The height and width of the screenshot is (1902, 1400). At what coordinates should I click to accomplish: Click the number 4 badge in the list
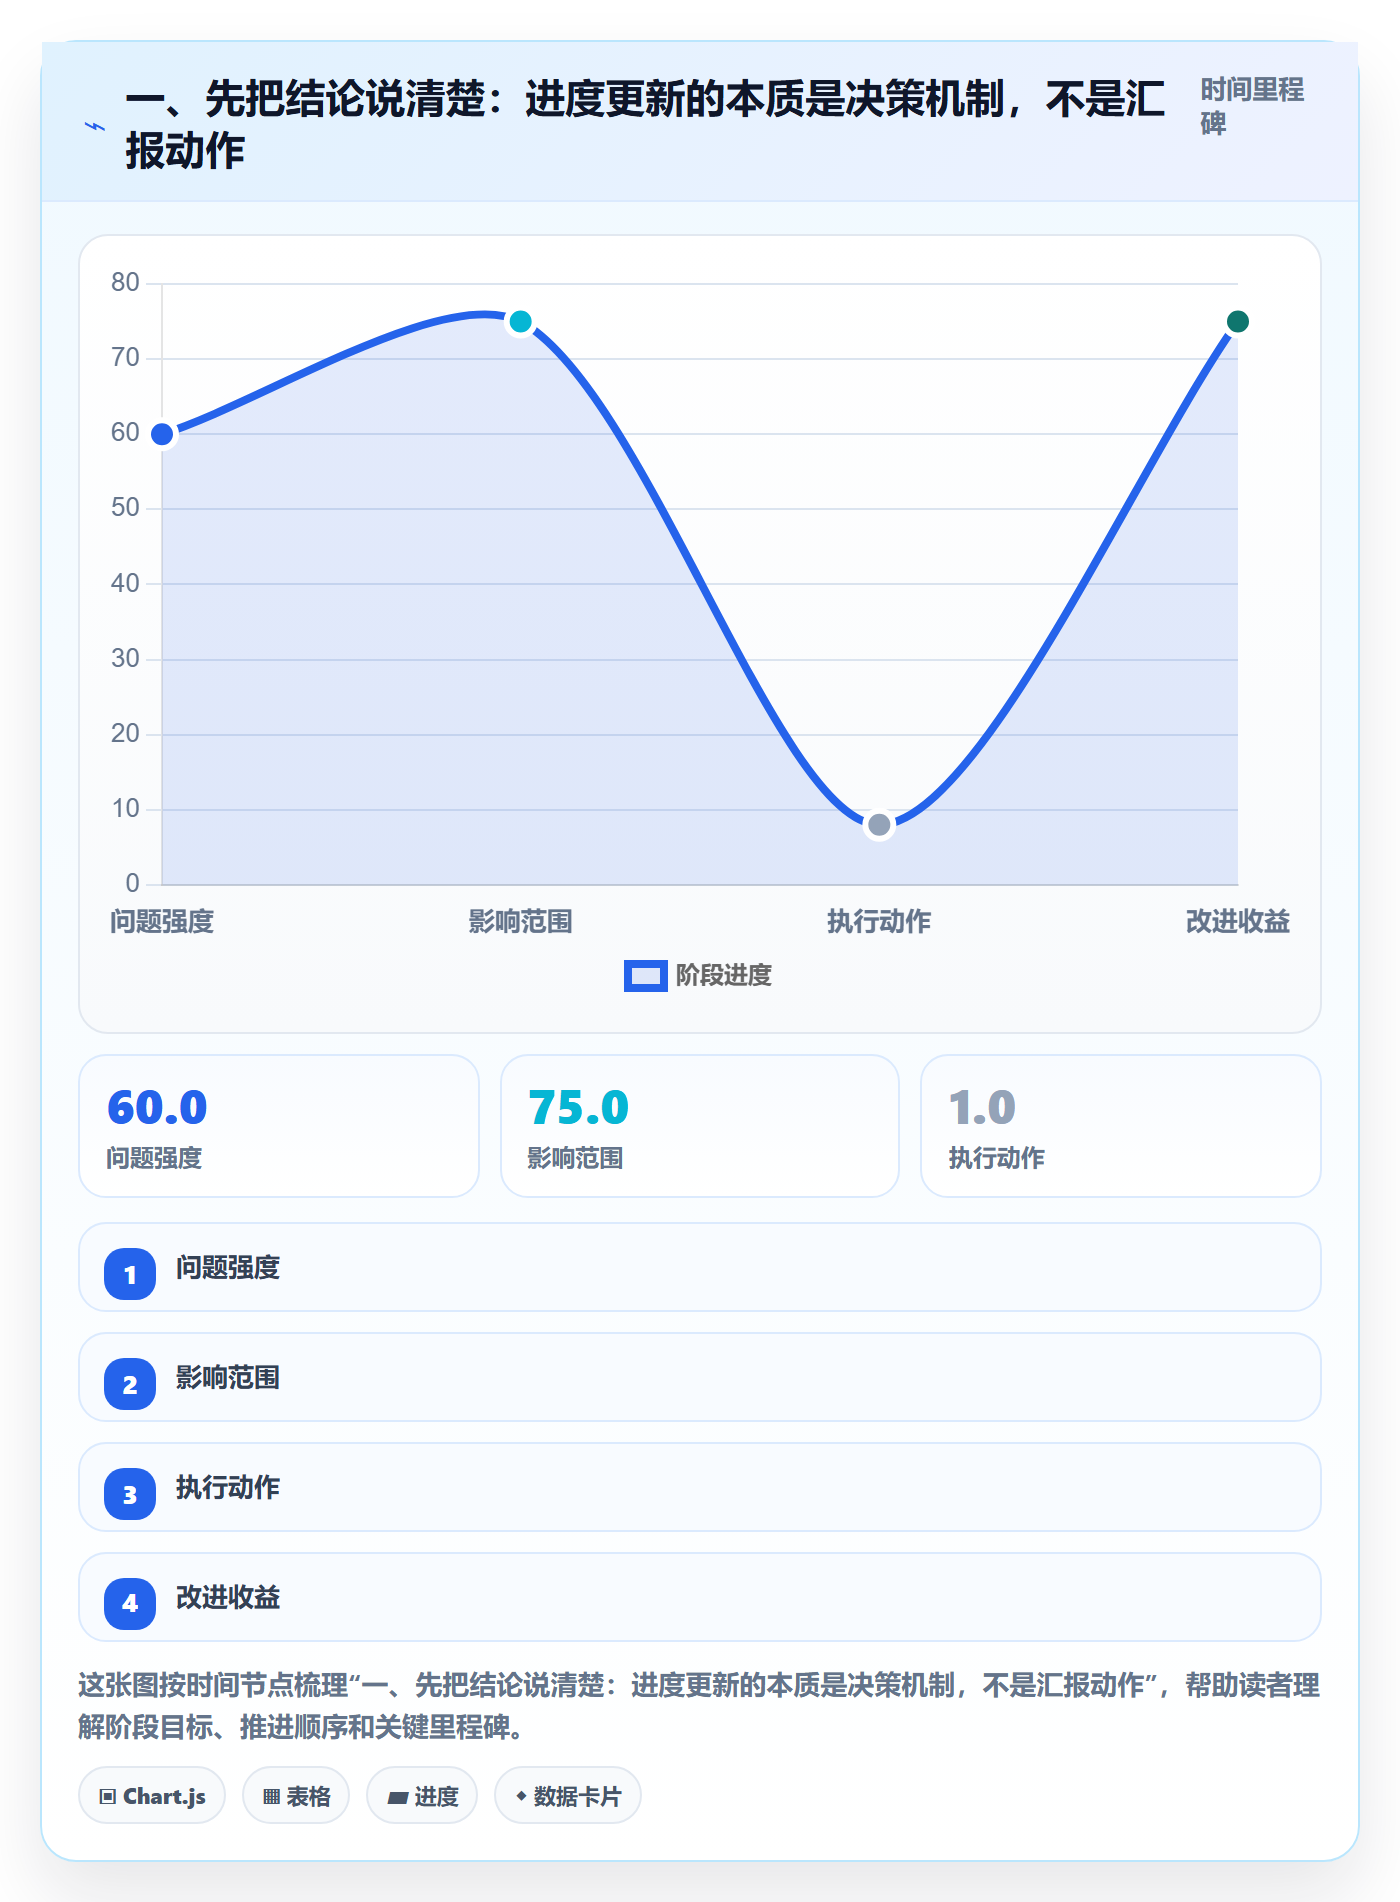tap(130, 1604)
